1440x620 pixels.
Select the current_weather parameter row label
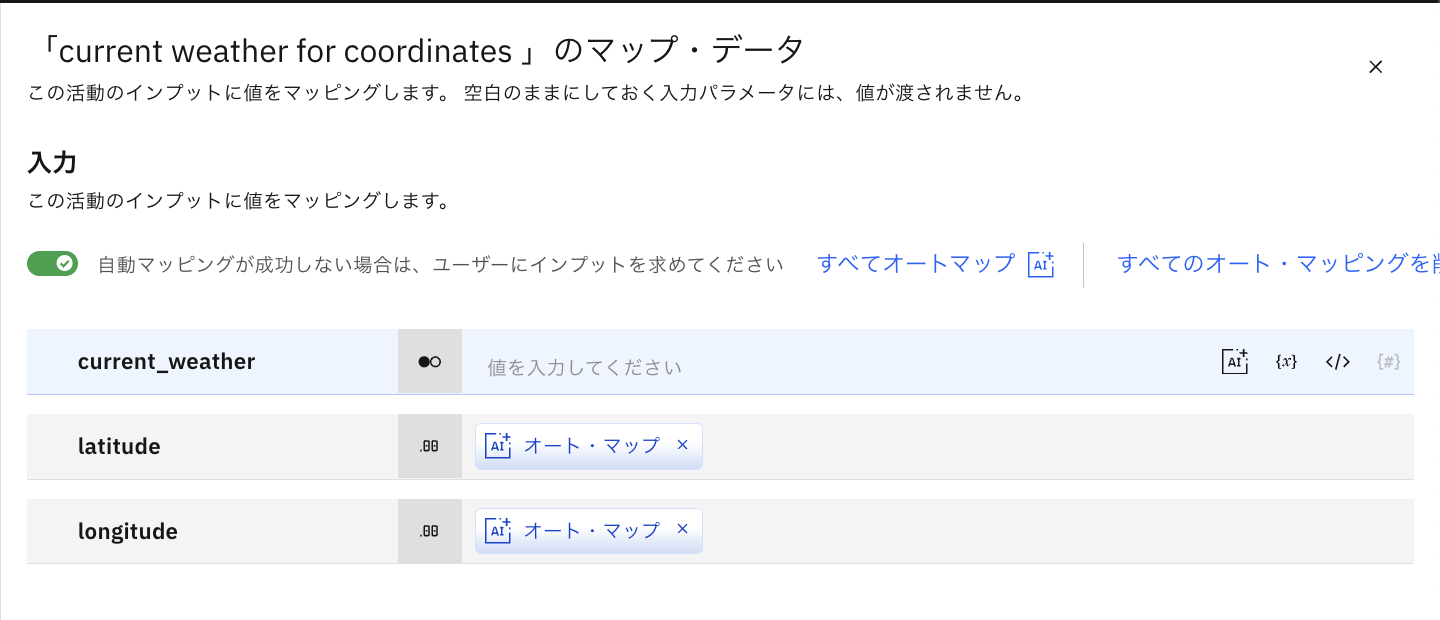[166, 362]
